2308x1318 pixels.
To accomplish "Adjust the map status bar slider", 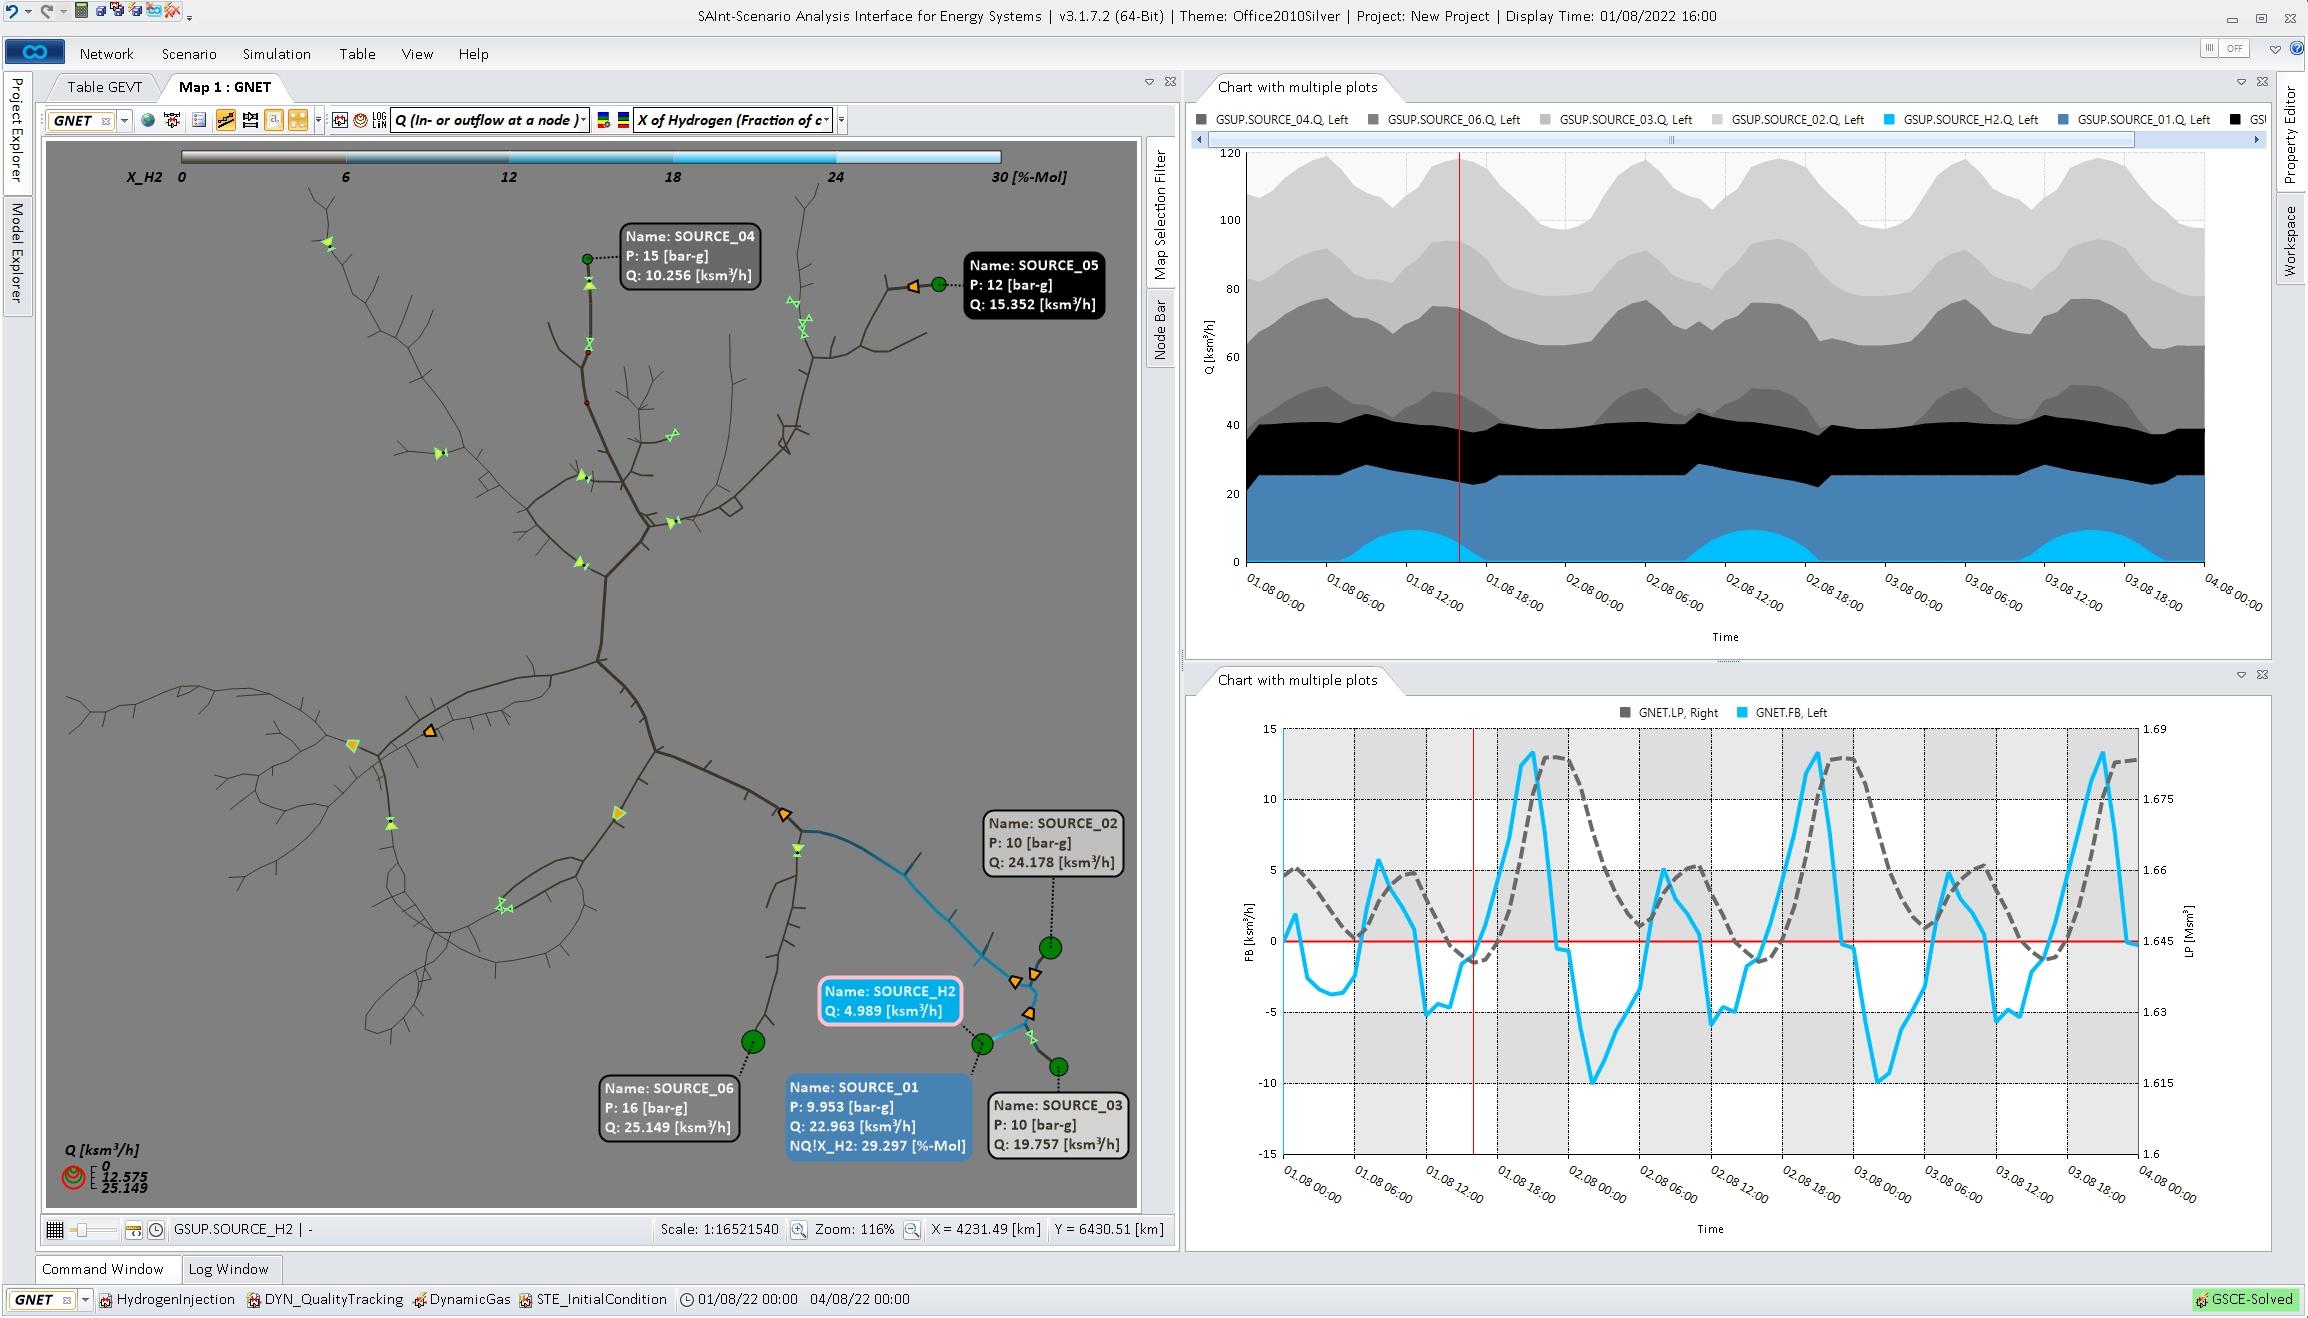I will (84, 1230).
